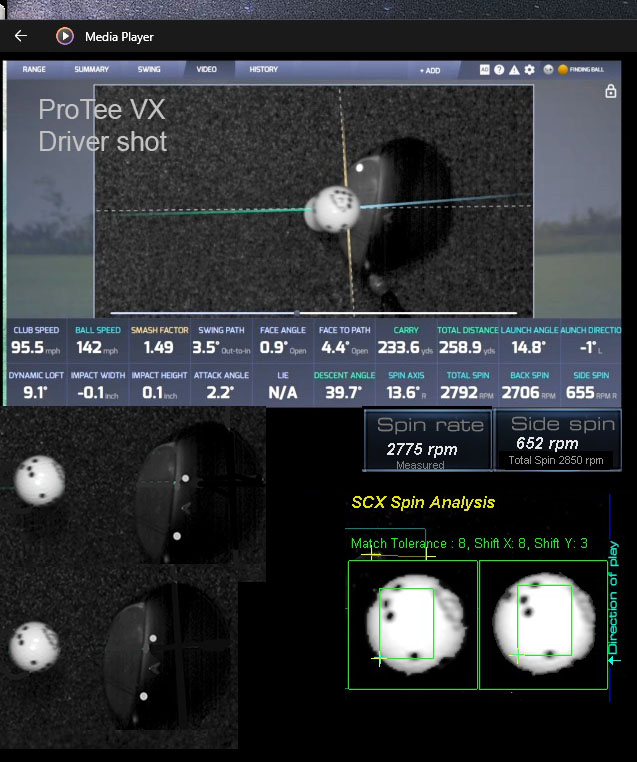Click the LAUNCH DIRECTION -1° L tile
This screenshot has height=762, width=637.
(591, 341)
